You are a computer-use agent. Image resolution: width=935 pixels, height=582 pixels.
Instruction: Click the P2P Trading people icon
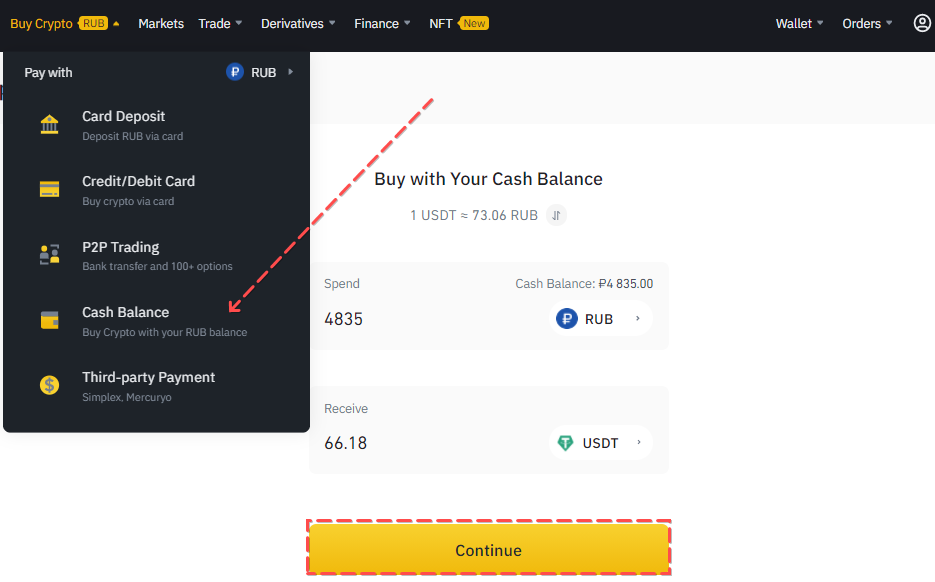click(49, 255)
